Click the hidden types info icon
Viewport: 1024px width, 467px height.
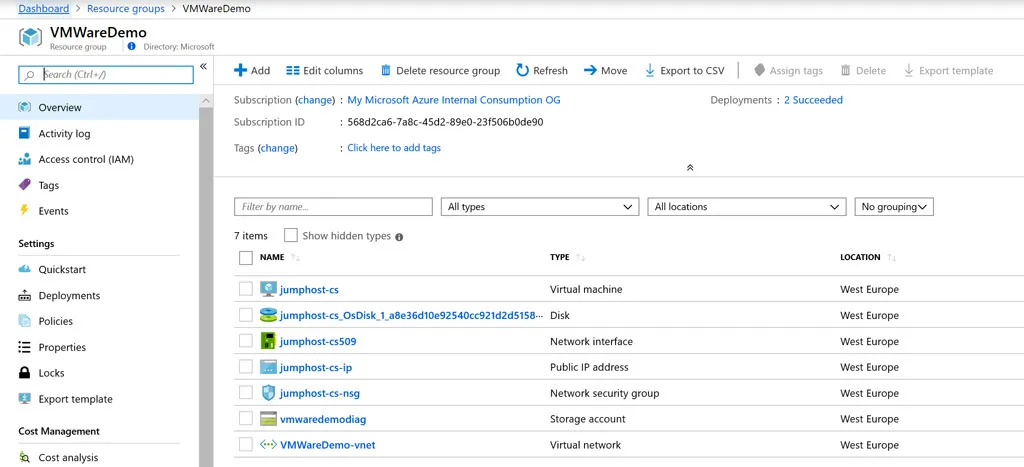coord(399,237)
